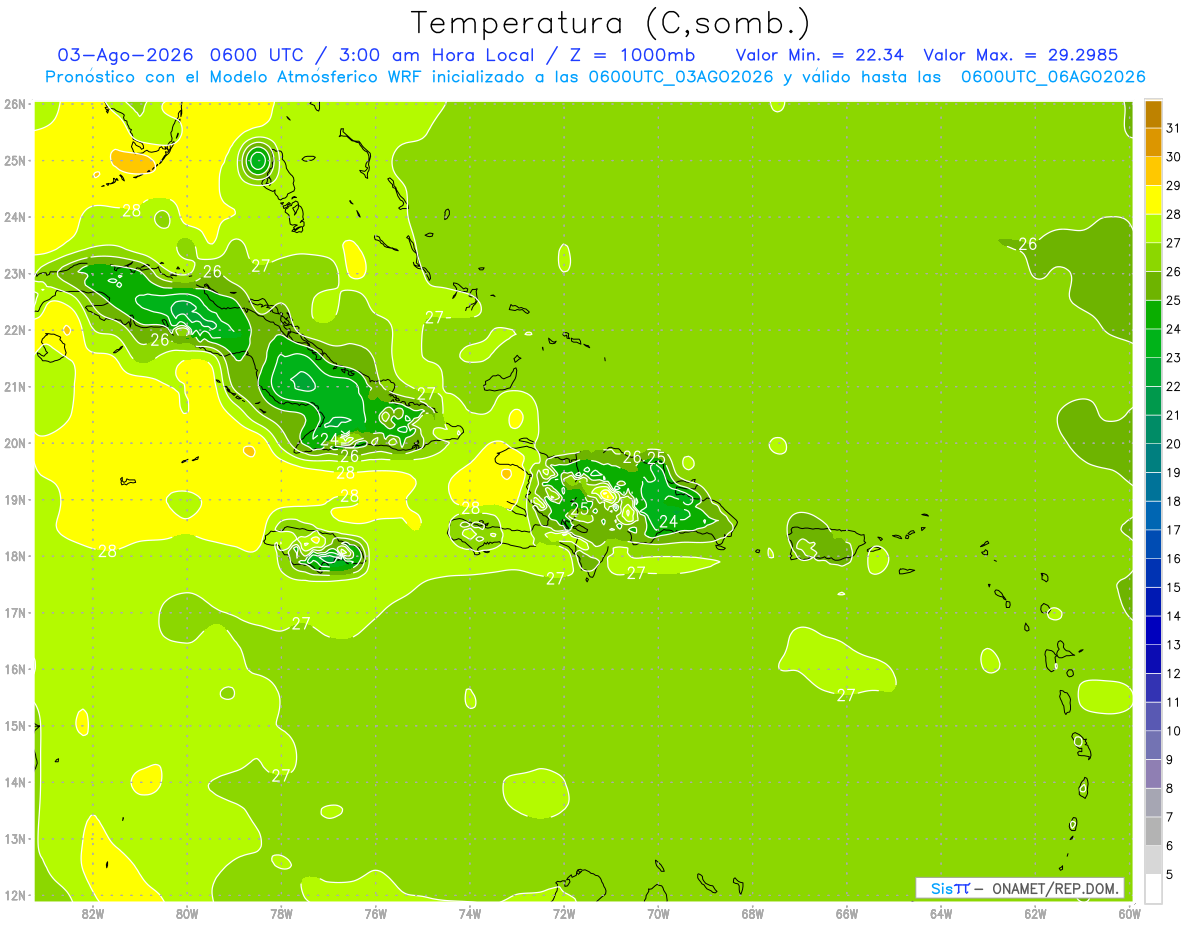
Task: Click the "13N" latitude axis label
Action: (x=15, y=838)
